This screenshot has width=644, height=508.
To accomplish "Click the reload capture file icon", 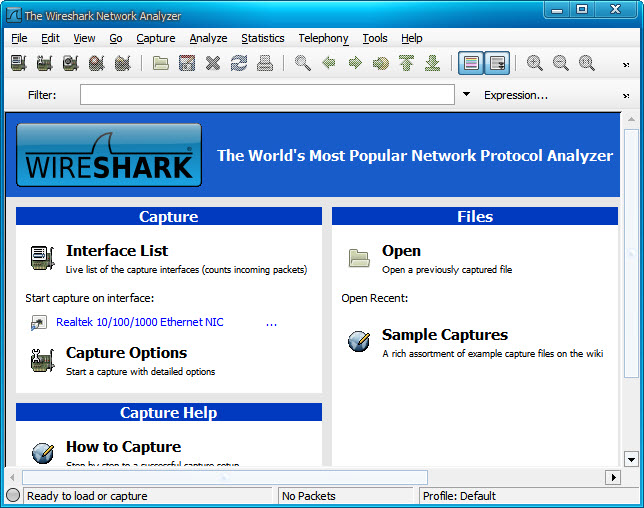I will click(238, 64).
